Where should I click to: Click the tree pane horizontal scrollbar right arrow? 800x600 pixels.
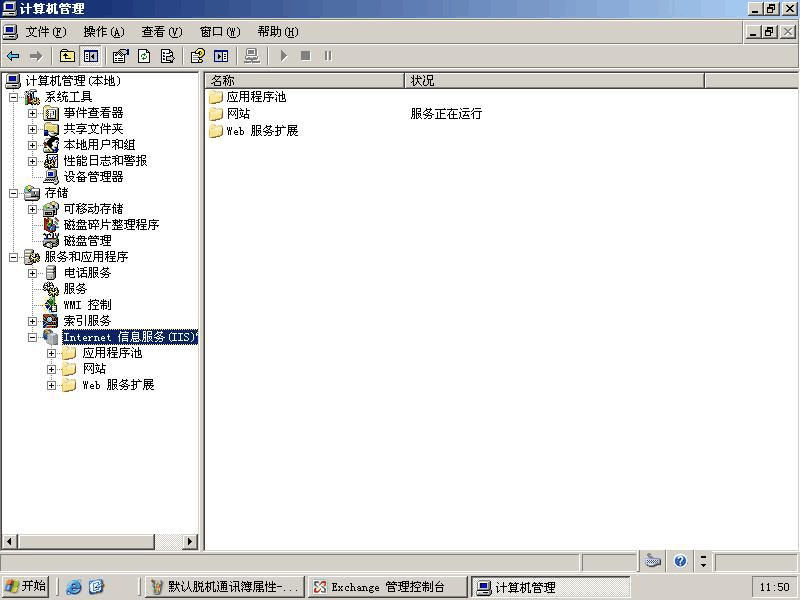[x=190, y=541]
